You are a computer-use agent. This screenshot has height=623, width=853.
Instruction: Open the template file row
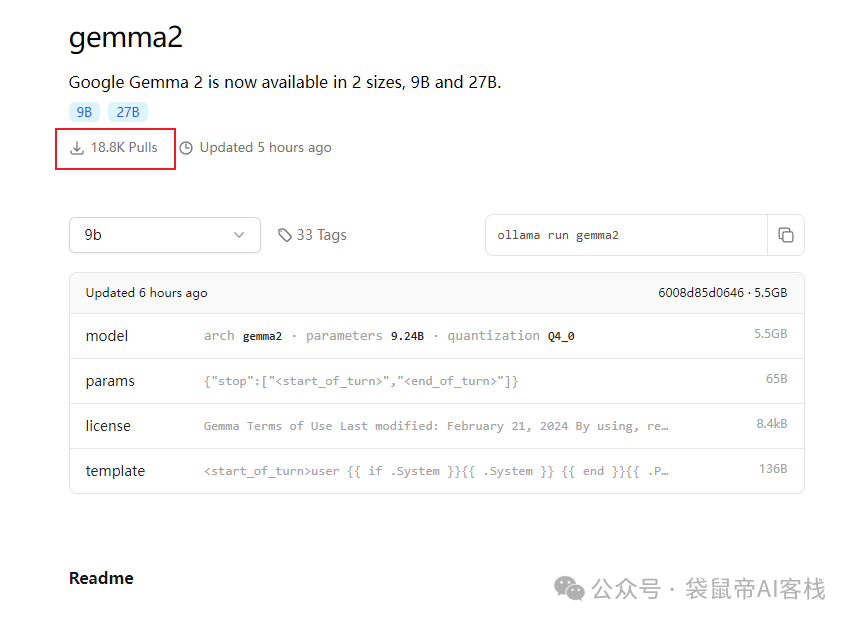coord(436,471)
